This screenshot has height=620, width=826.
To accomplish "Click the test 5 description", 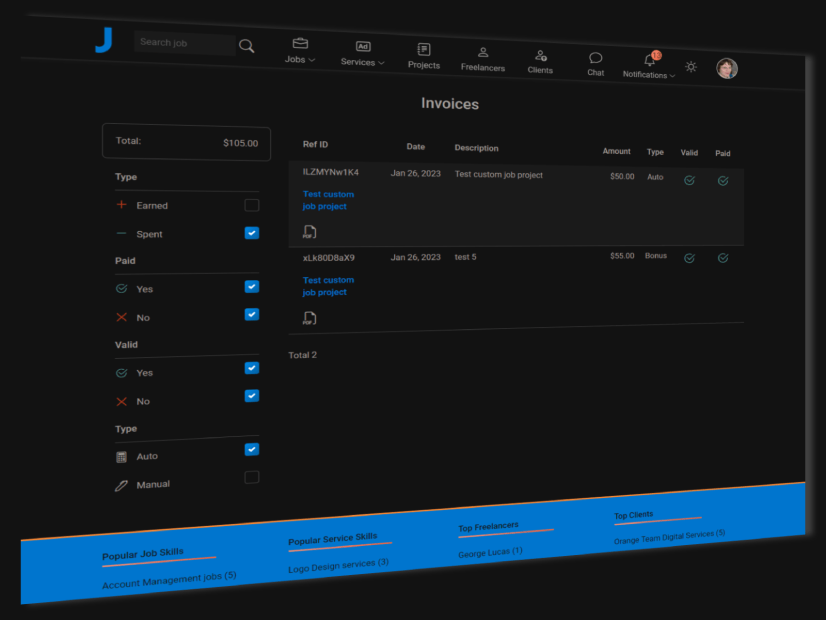I will 465,257.
